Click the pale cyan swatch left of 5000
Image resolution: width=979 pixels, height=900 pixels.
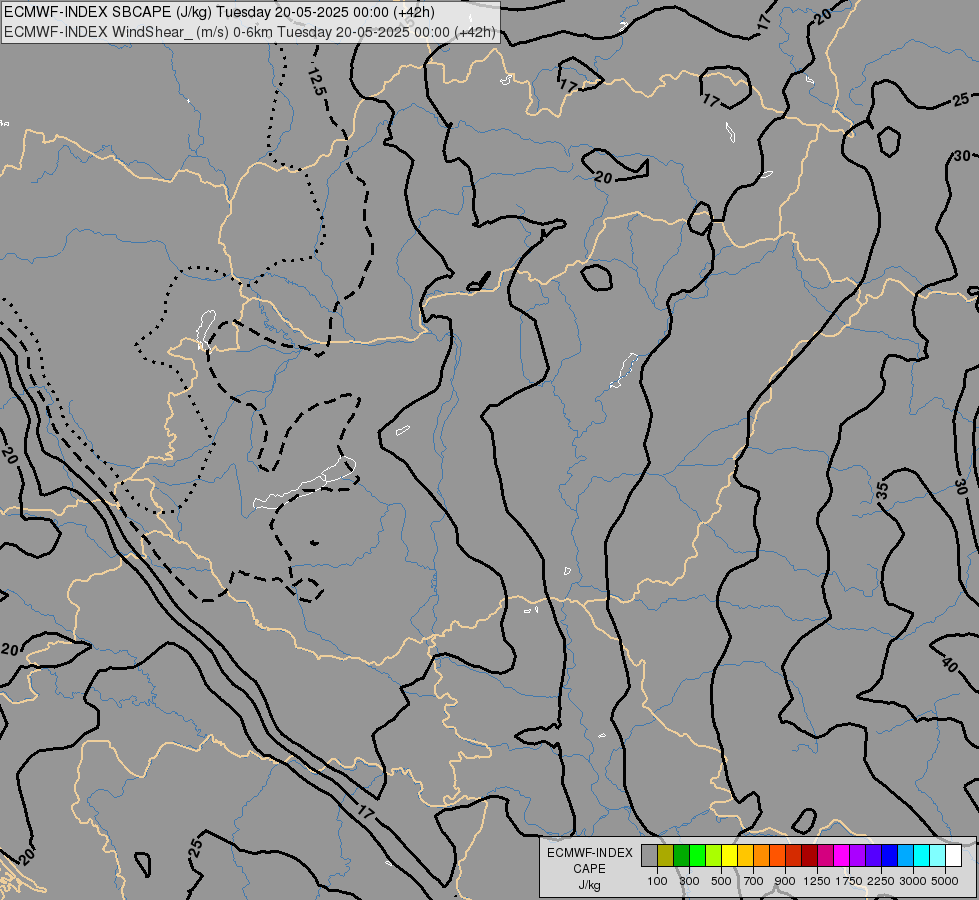938,856
